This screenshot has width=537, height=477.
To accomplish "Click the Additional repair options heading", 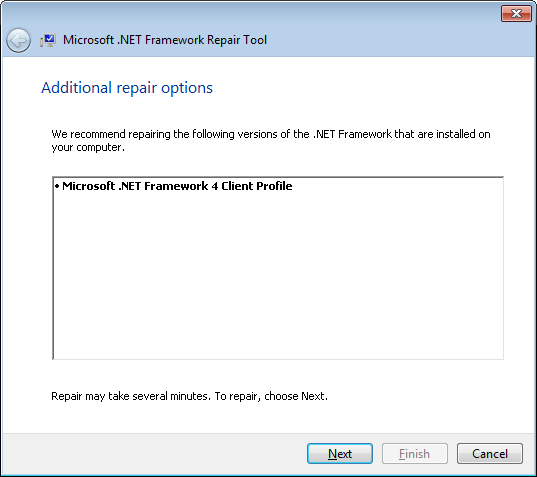I will coord(127,88).
